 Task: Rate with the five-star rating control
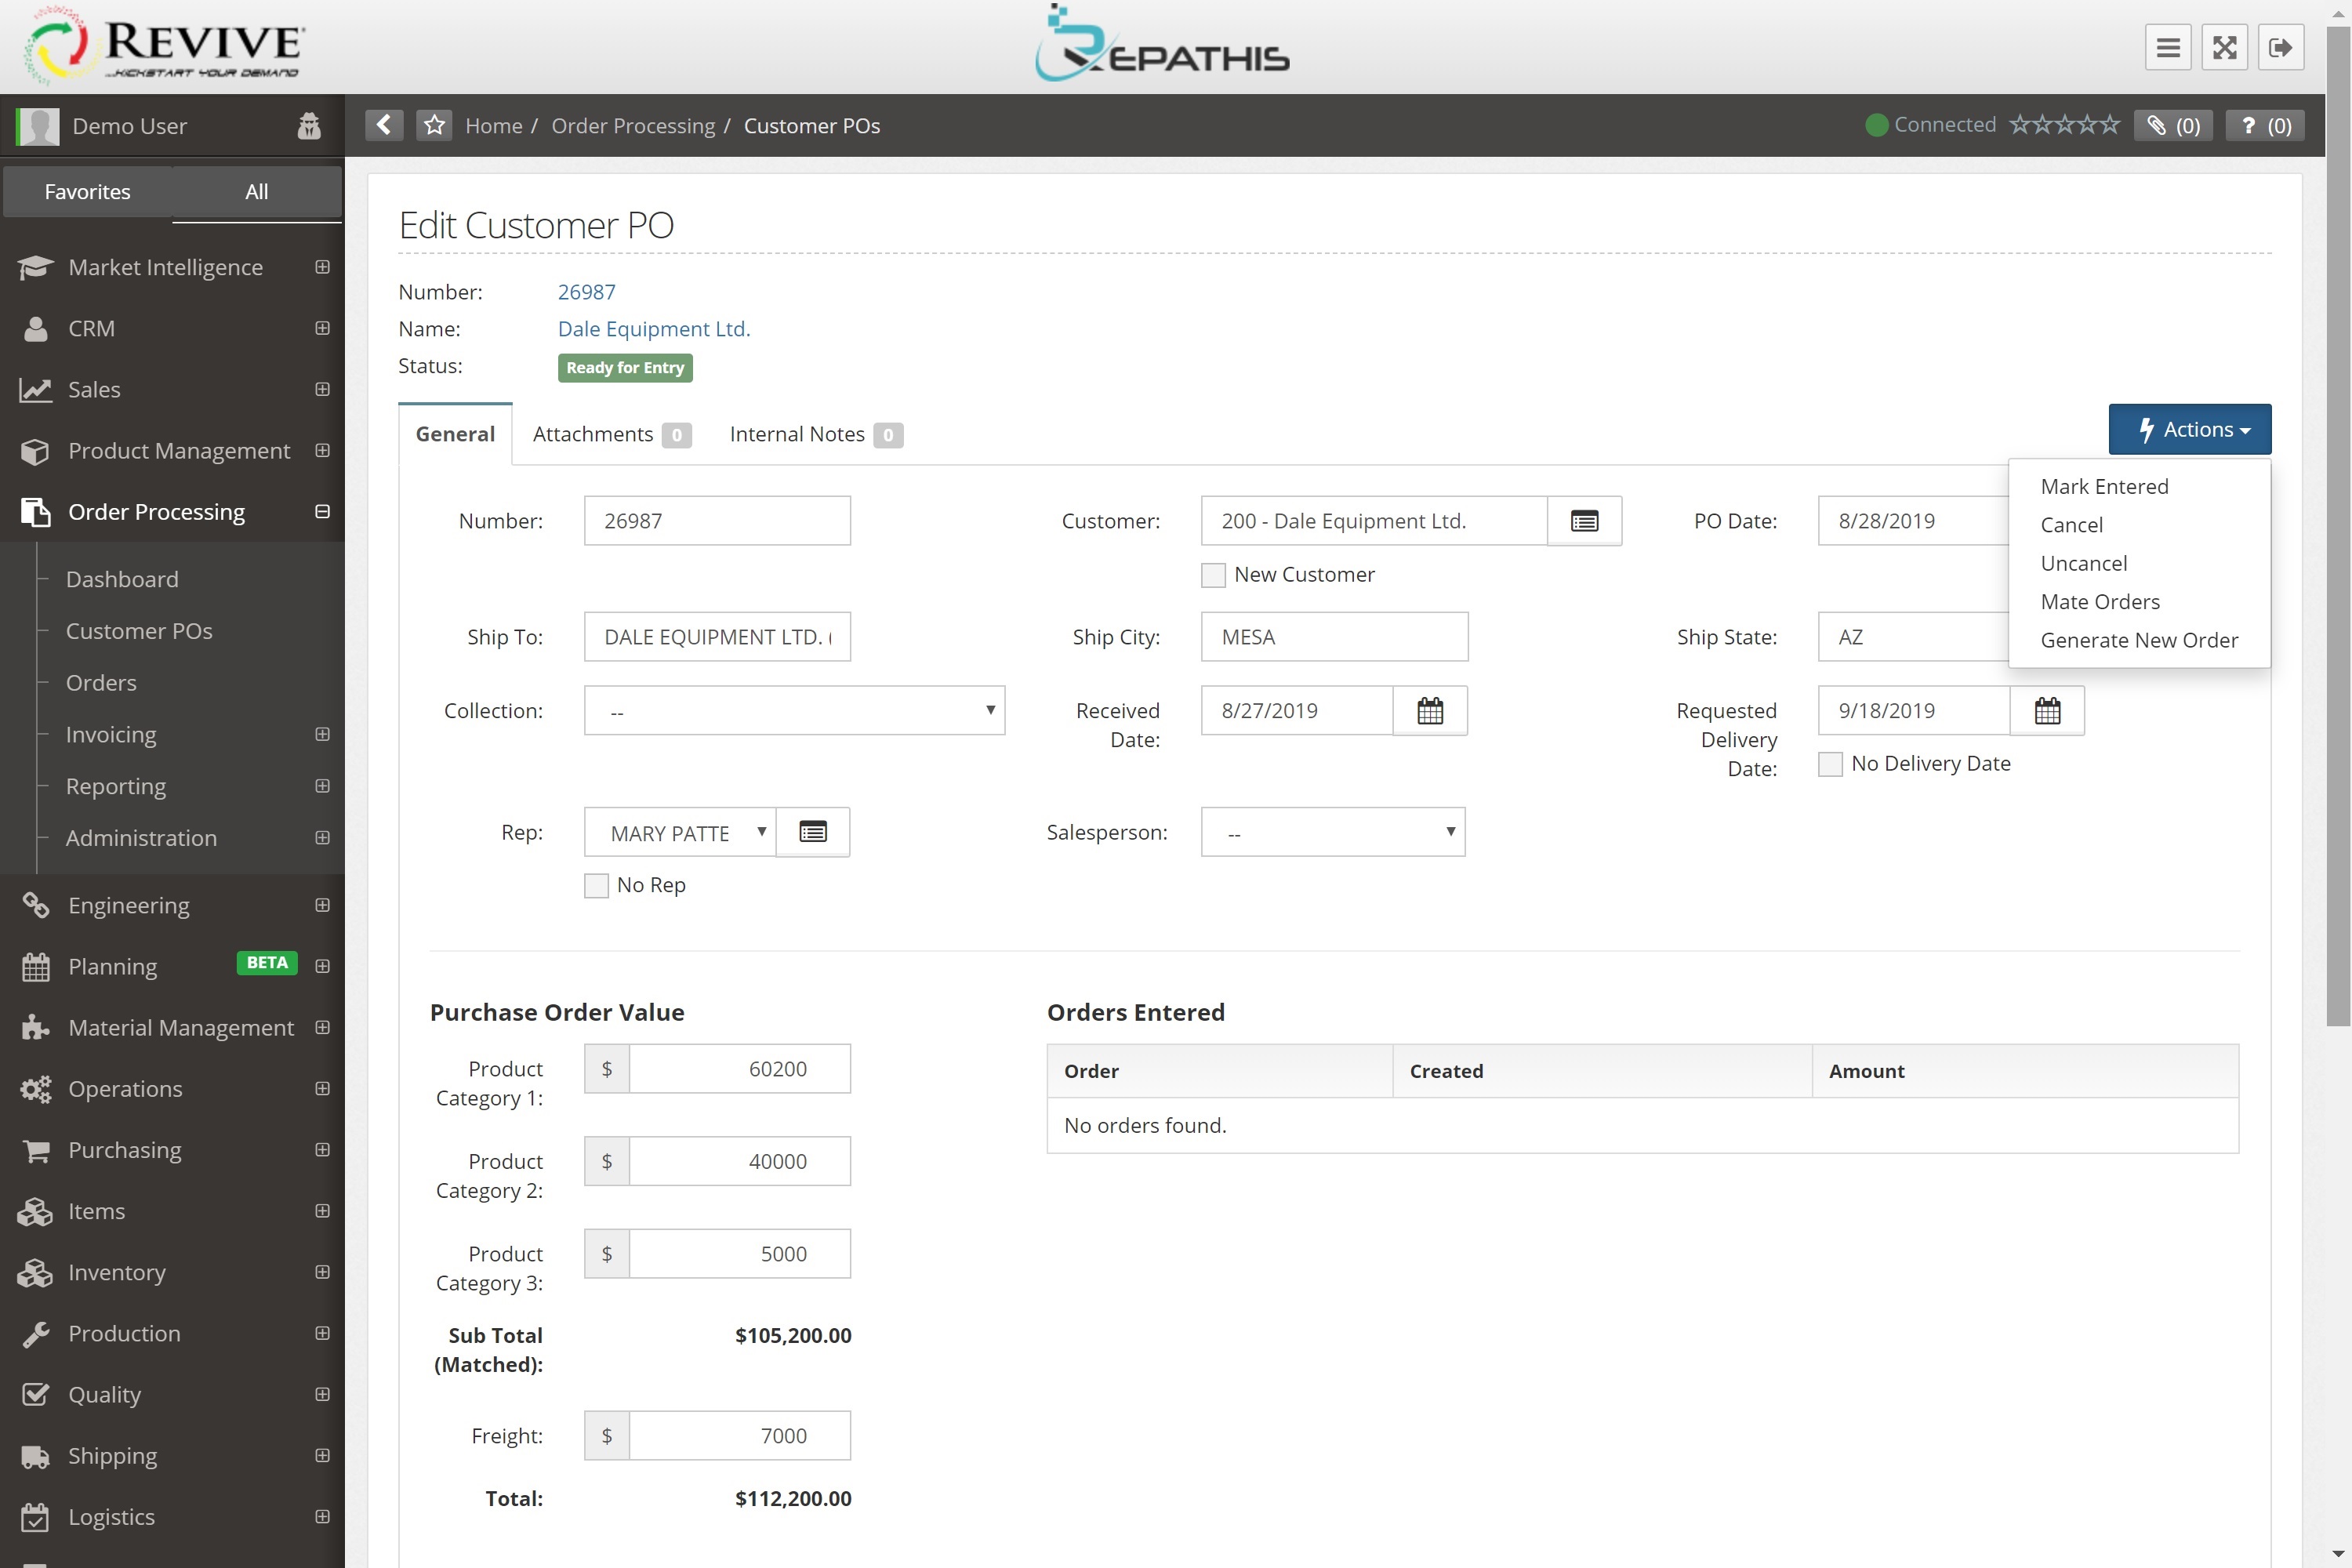point(2064,125)
